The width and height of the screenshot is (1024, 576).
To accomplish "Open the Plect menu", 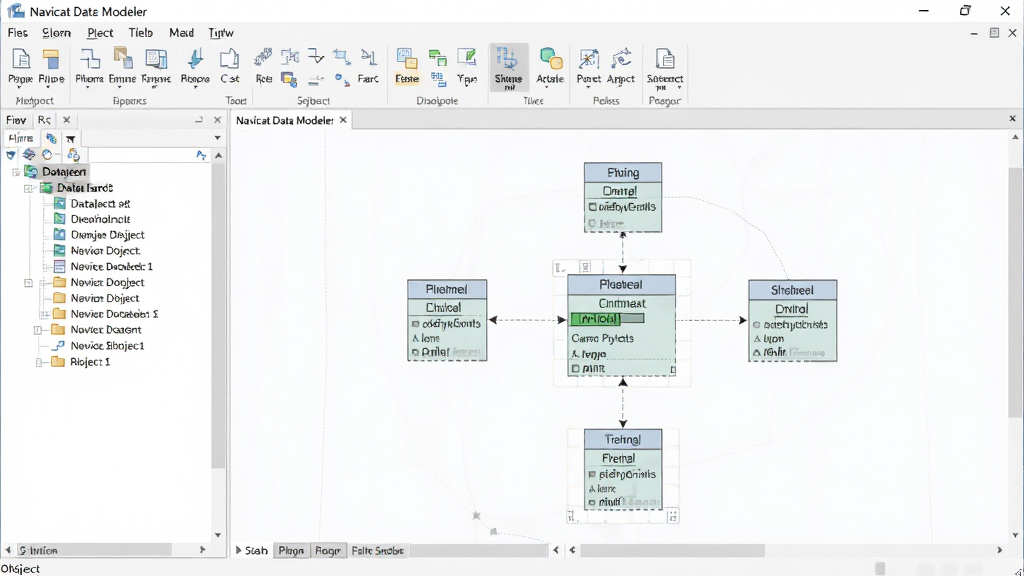I will click(100, 33).
